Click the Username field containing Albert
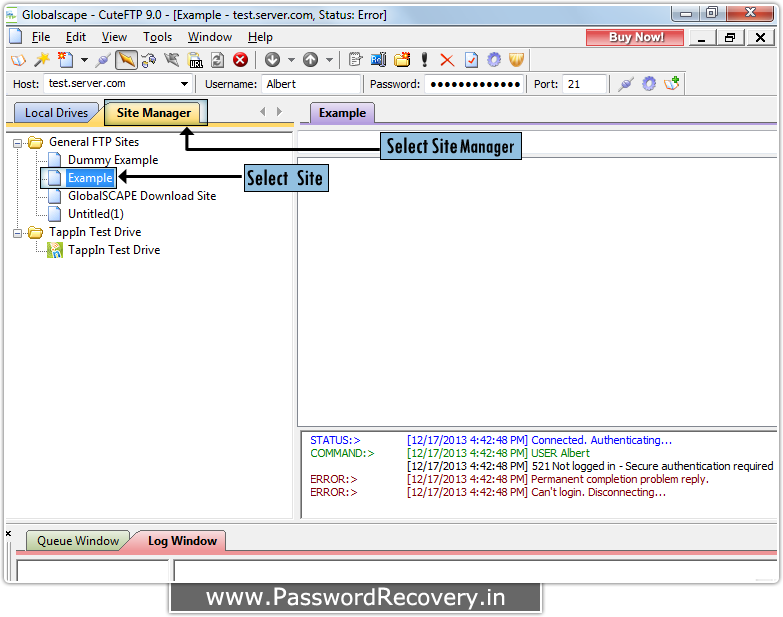 tap(311, 84)
